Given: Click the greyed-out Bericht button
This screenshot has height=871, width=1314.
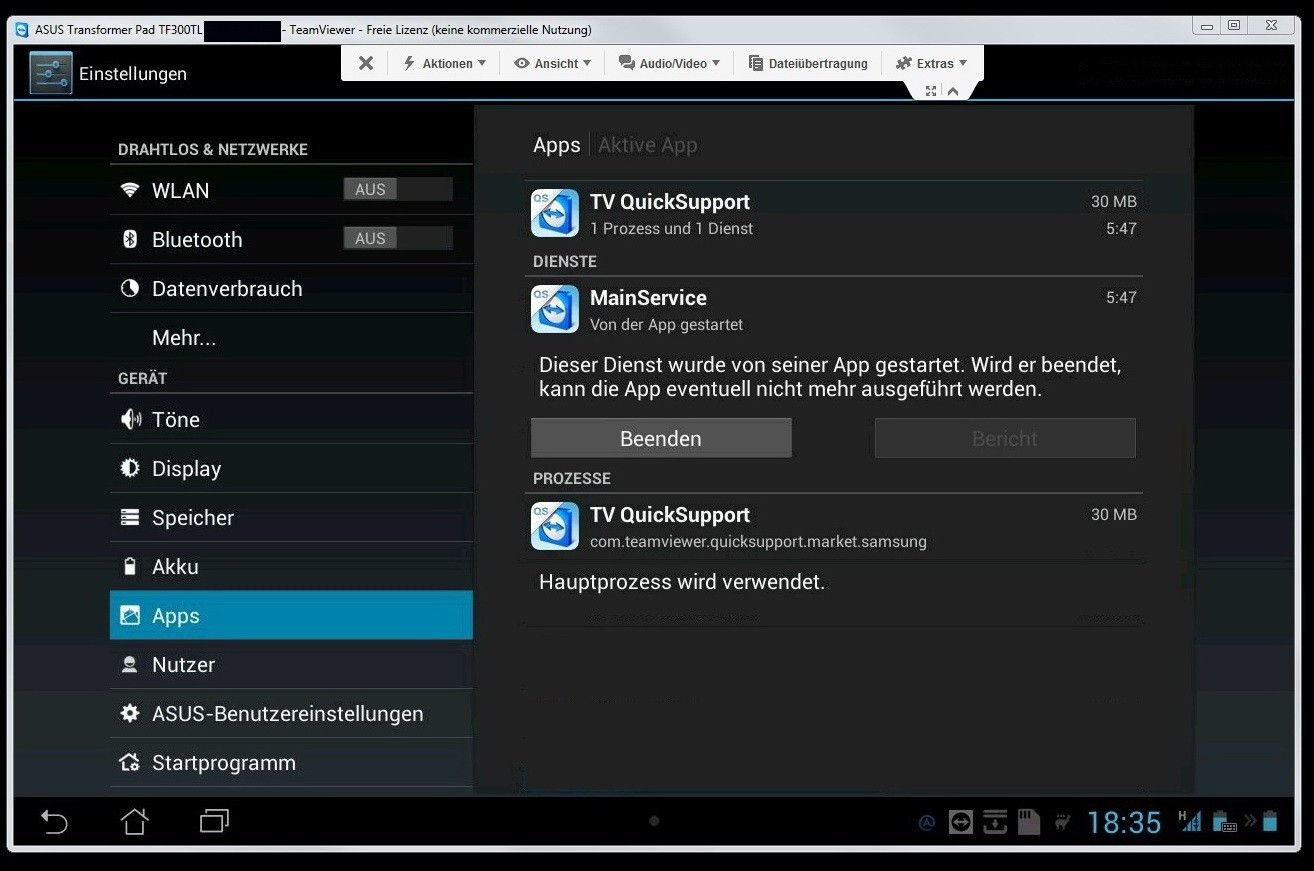Looking at the screenshot, I should (x=1005, y=438).
